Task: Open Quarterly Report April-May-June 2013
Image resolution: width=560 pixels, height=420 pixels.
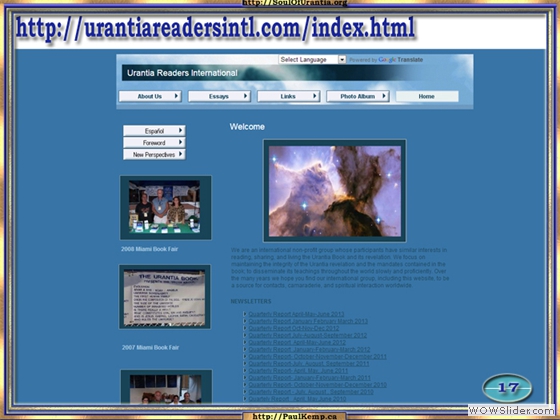Action: coord(296,314)
